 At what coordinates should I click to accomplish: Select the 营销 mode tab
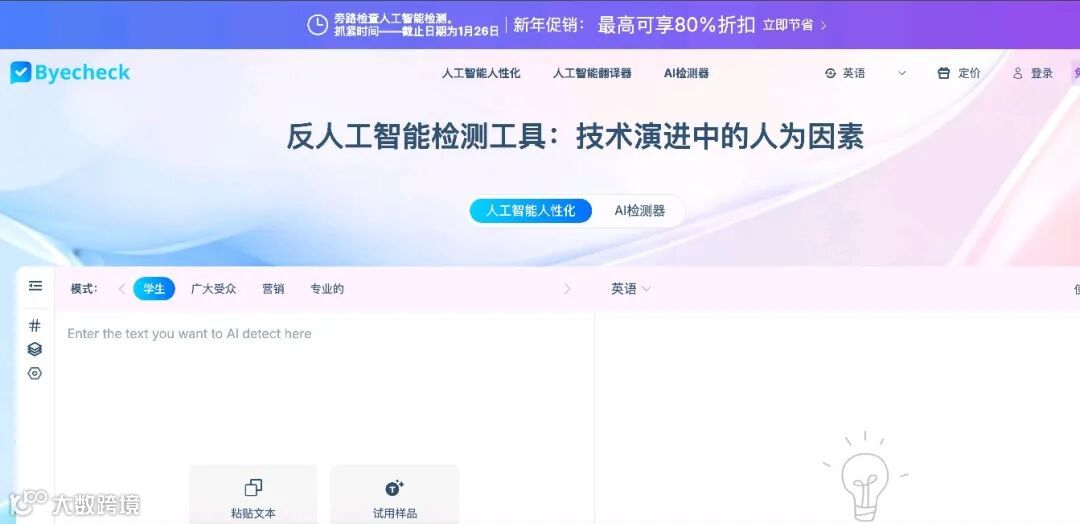273,289
